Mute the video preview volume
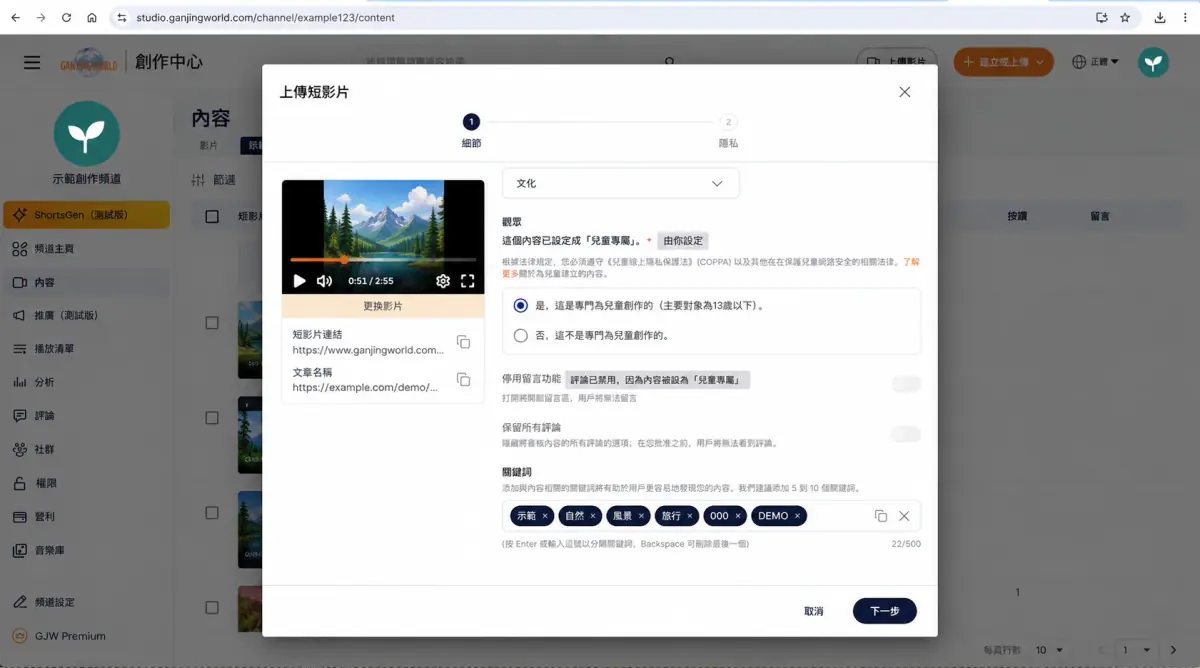This screenshot has width=1200, height=668. (x=324, y=281)
